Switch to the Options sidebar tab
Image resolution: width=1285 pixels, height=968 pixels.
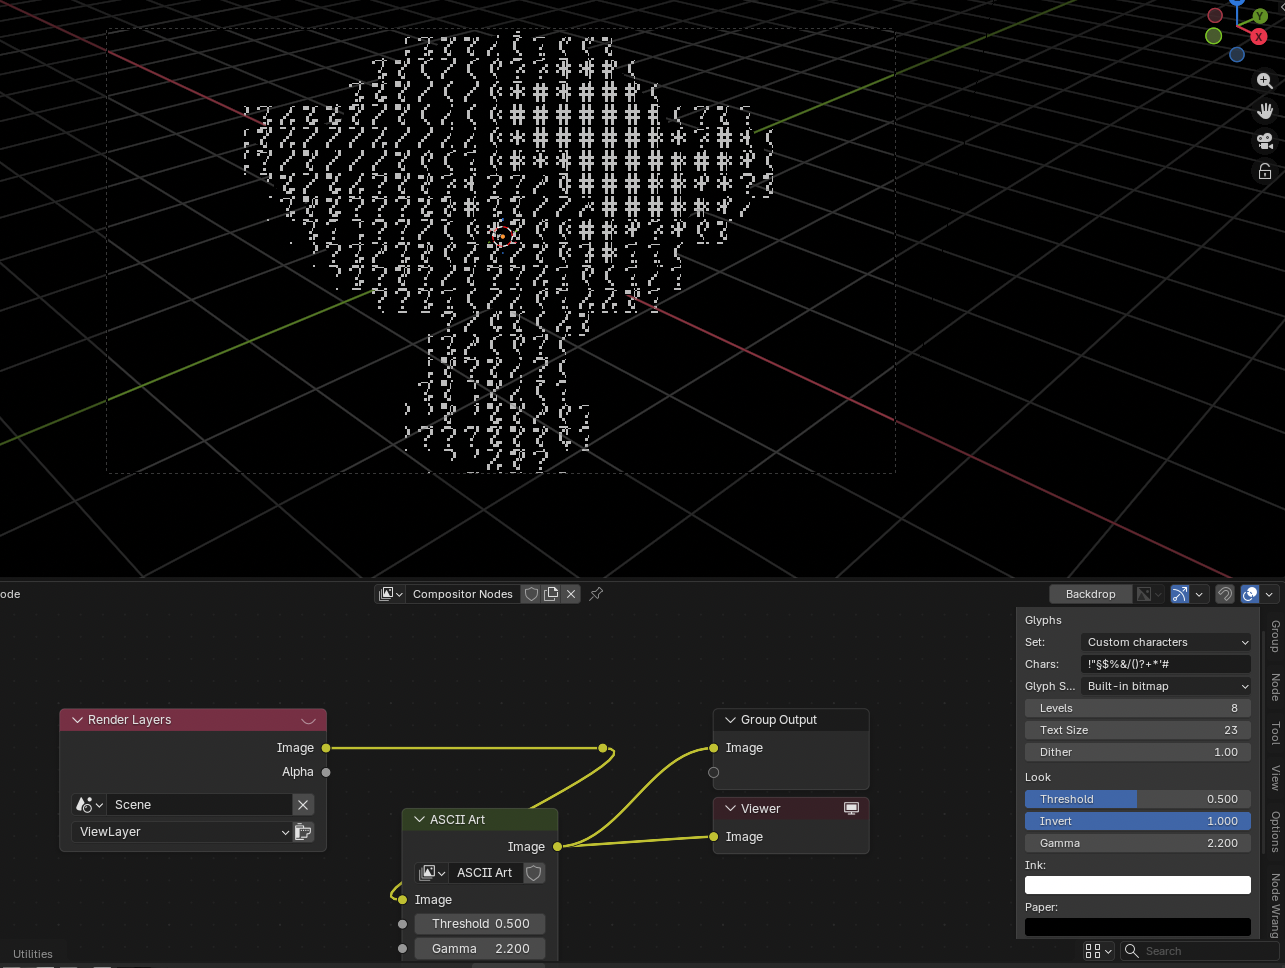pyautogui.click(x=1275, y=831)
